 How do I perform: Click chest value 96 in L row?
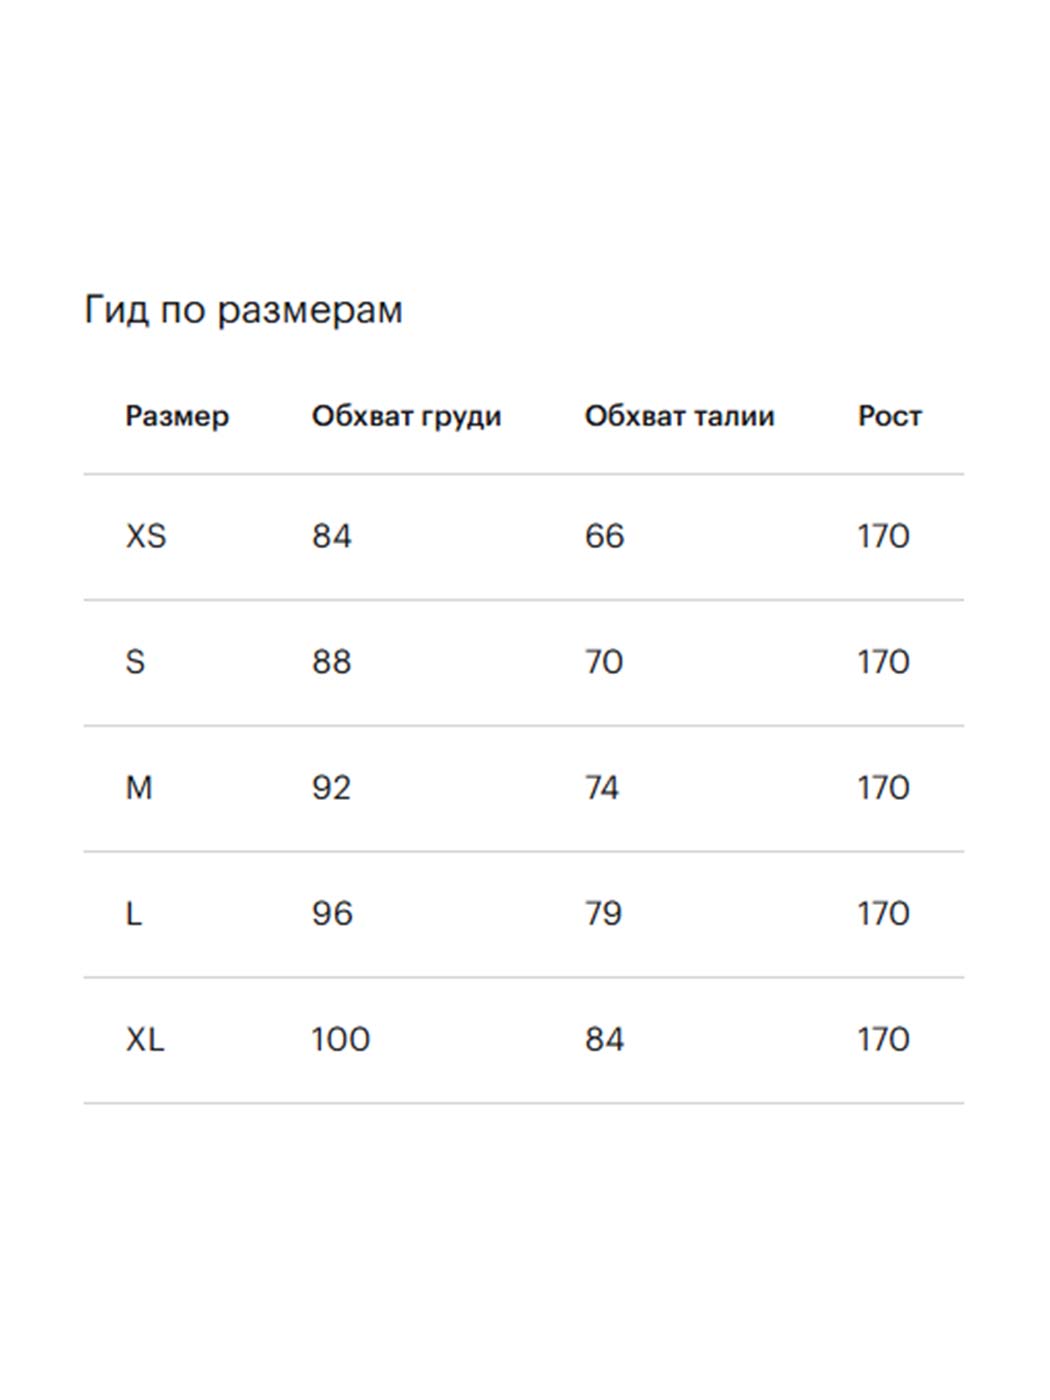(332, 914)
